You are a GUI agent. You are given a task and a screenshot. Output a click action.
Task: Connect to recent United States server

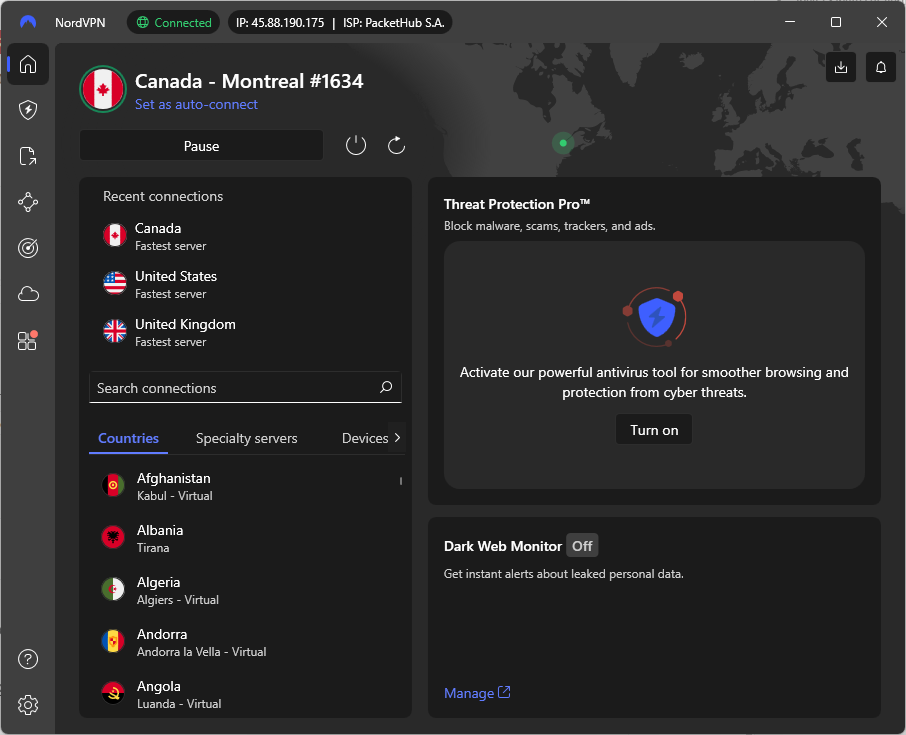tap(246, 284)
